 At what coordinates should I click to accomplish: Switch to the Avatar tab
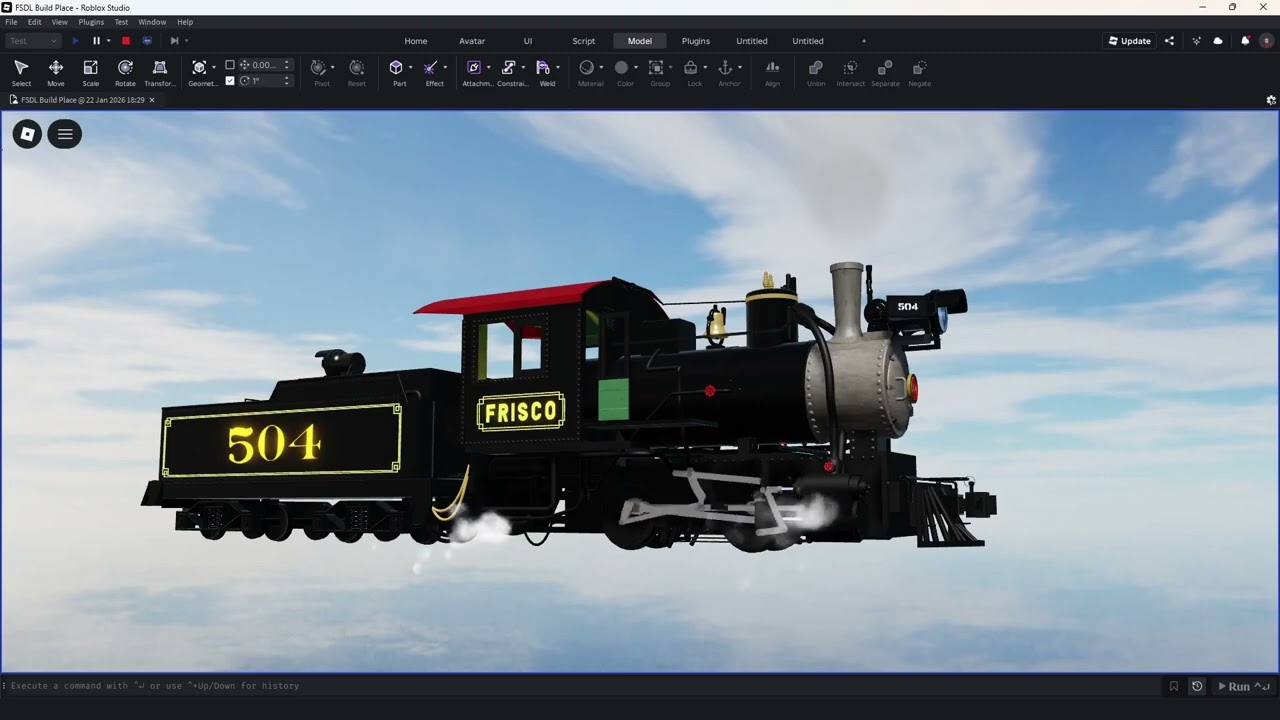[472, 41]
